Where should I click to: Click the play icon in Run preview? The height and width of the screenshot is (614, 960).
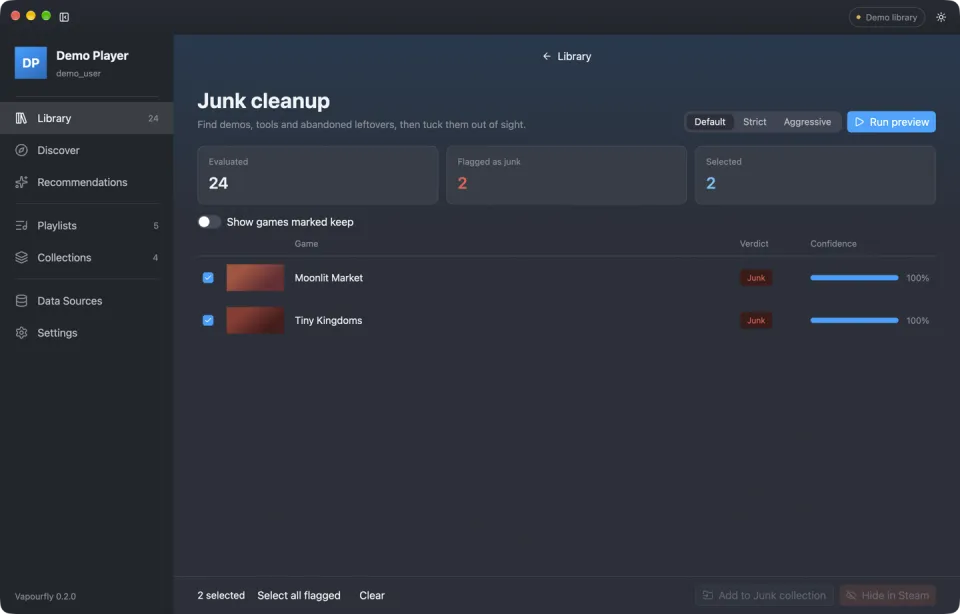coord(860,122)
